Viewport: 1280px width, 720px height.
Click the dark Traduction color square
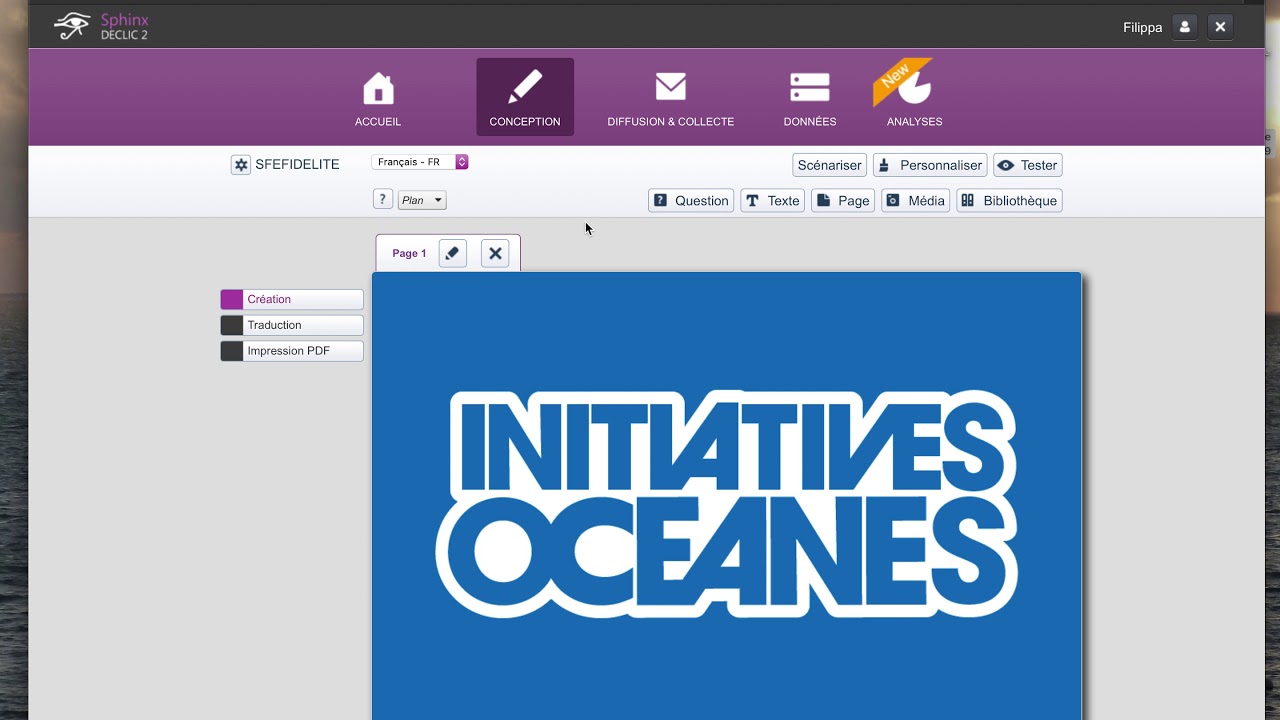pos(232,325)
